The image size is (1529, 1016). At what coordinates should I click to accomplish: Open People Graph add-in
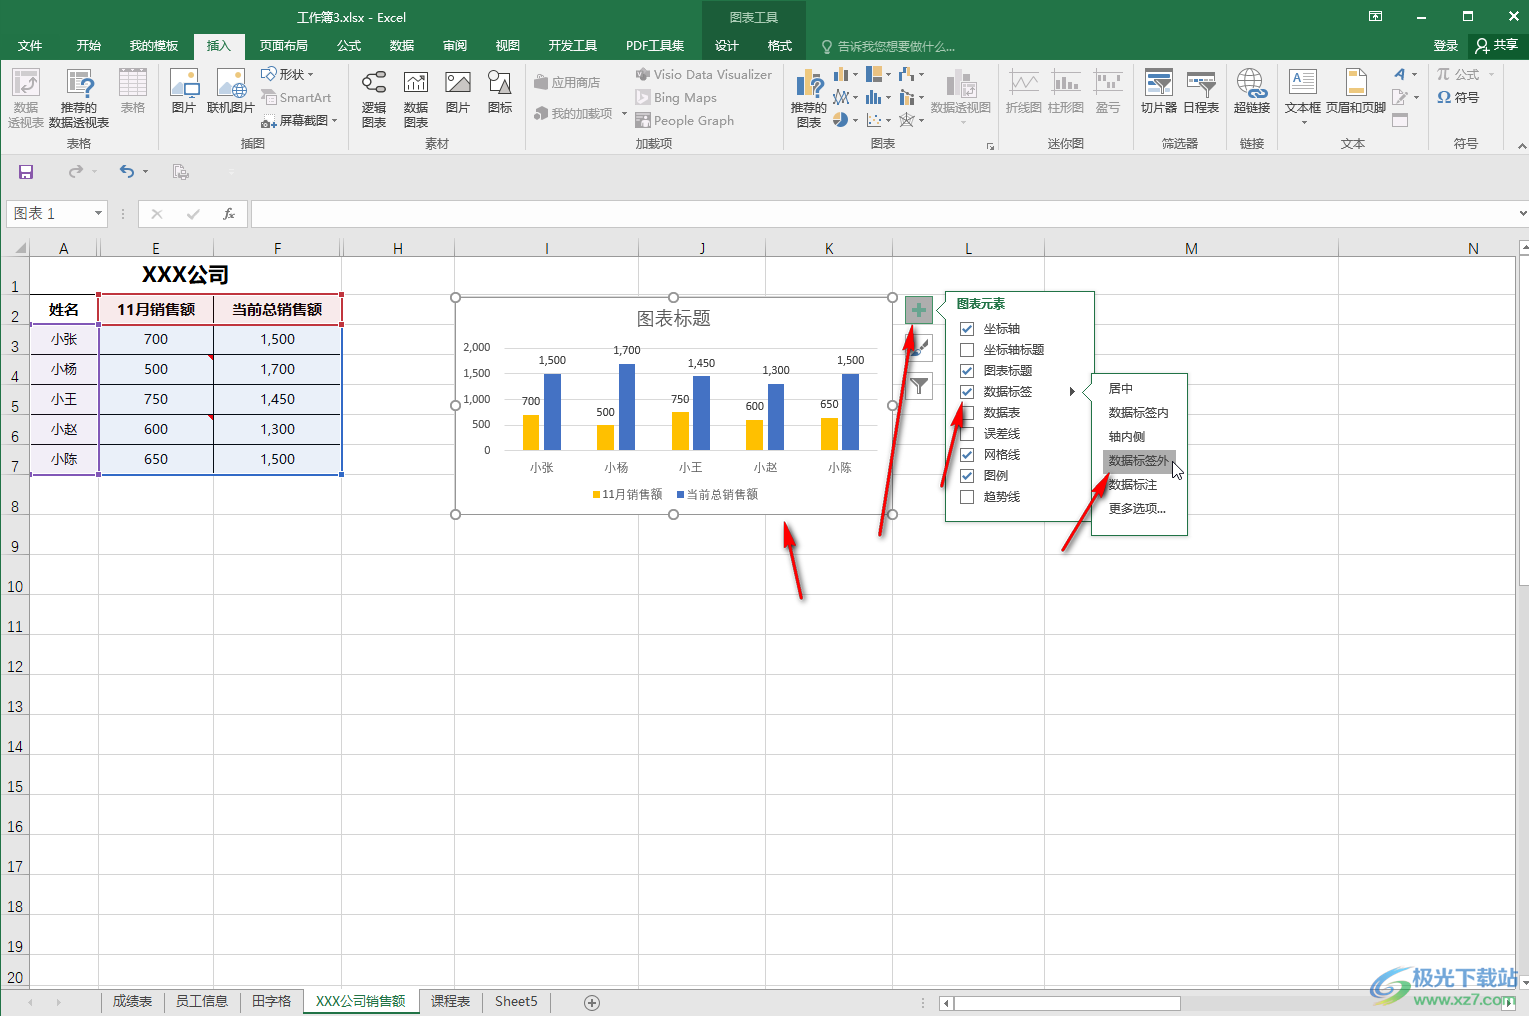tap(685, 120)
